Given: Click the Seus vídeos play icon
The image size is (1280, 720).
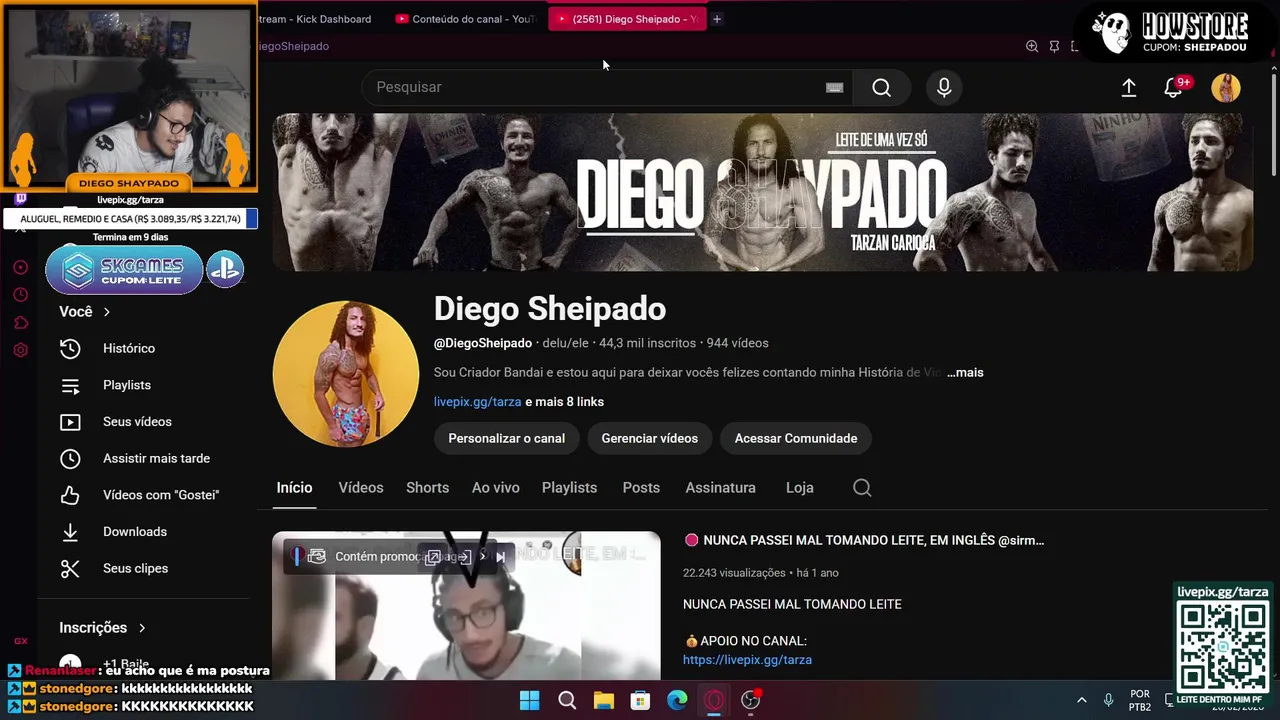Looking at the screenshot, I should 70,422.
